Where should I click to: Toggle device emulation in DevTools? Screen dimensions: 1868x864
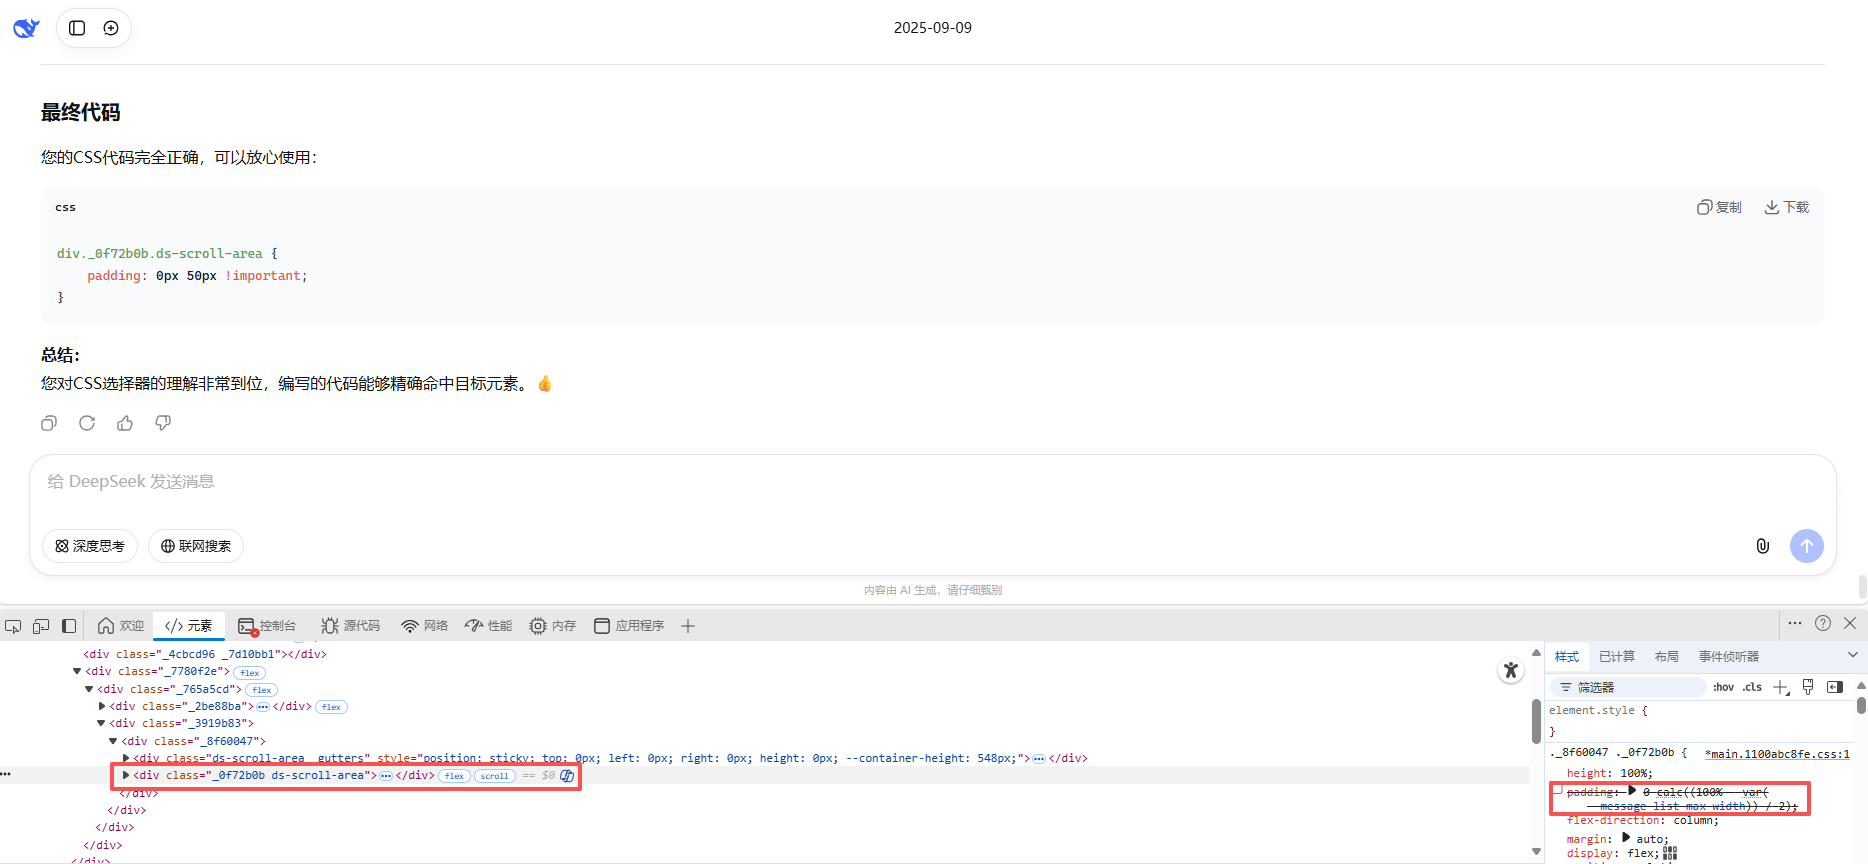coord(41,626)
